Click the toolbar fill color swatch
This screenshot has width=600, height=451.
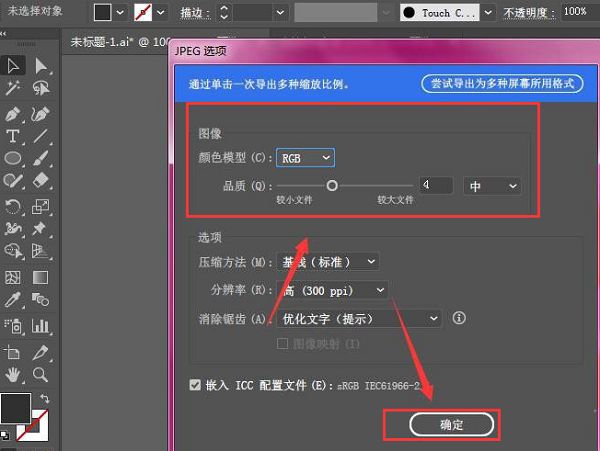click(x=15, y=408)
